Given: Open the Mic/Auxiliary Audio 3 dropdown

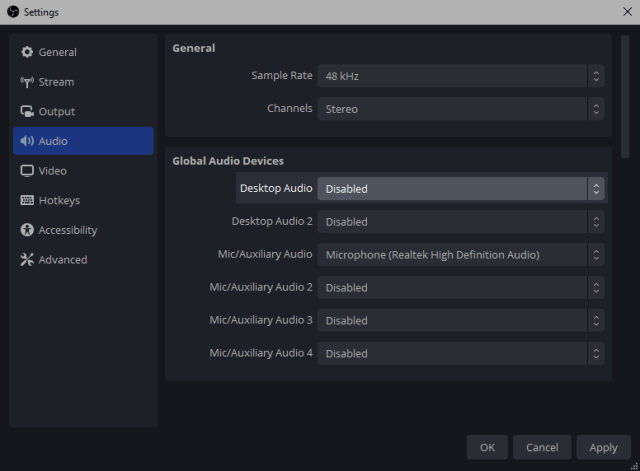Looking at the screenshot, I should [x=461, y=320].
